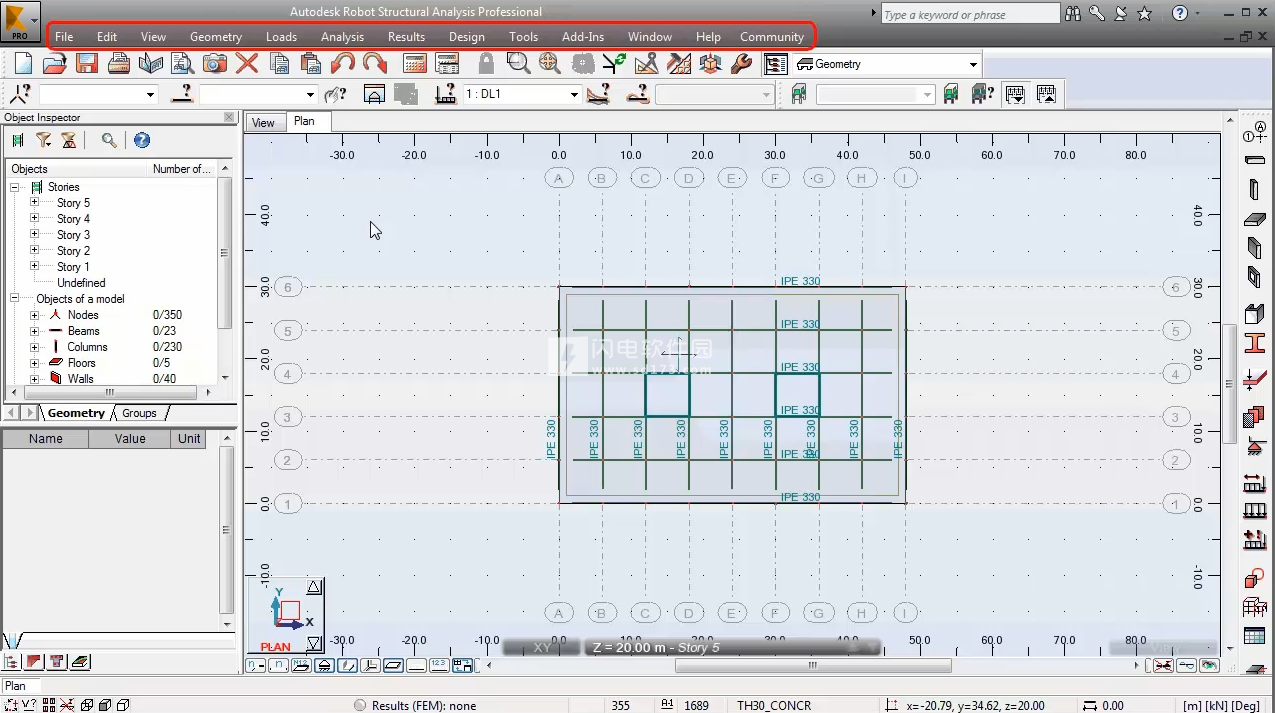Screen dimensions: 1275x713
Task: Click blue help icon in Object Inspector
Action: 142,141
